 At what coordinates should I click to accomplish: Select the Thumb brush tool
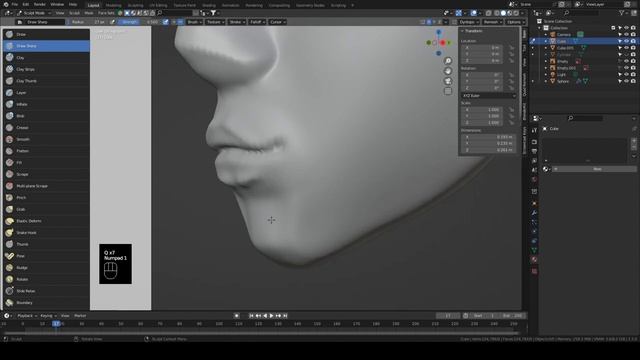47,244
